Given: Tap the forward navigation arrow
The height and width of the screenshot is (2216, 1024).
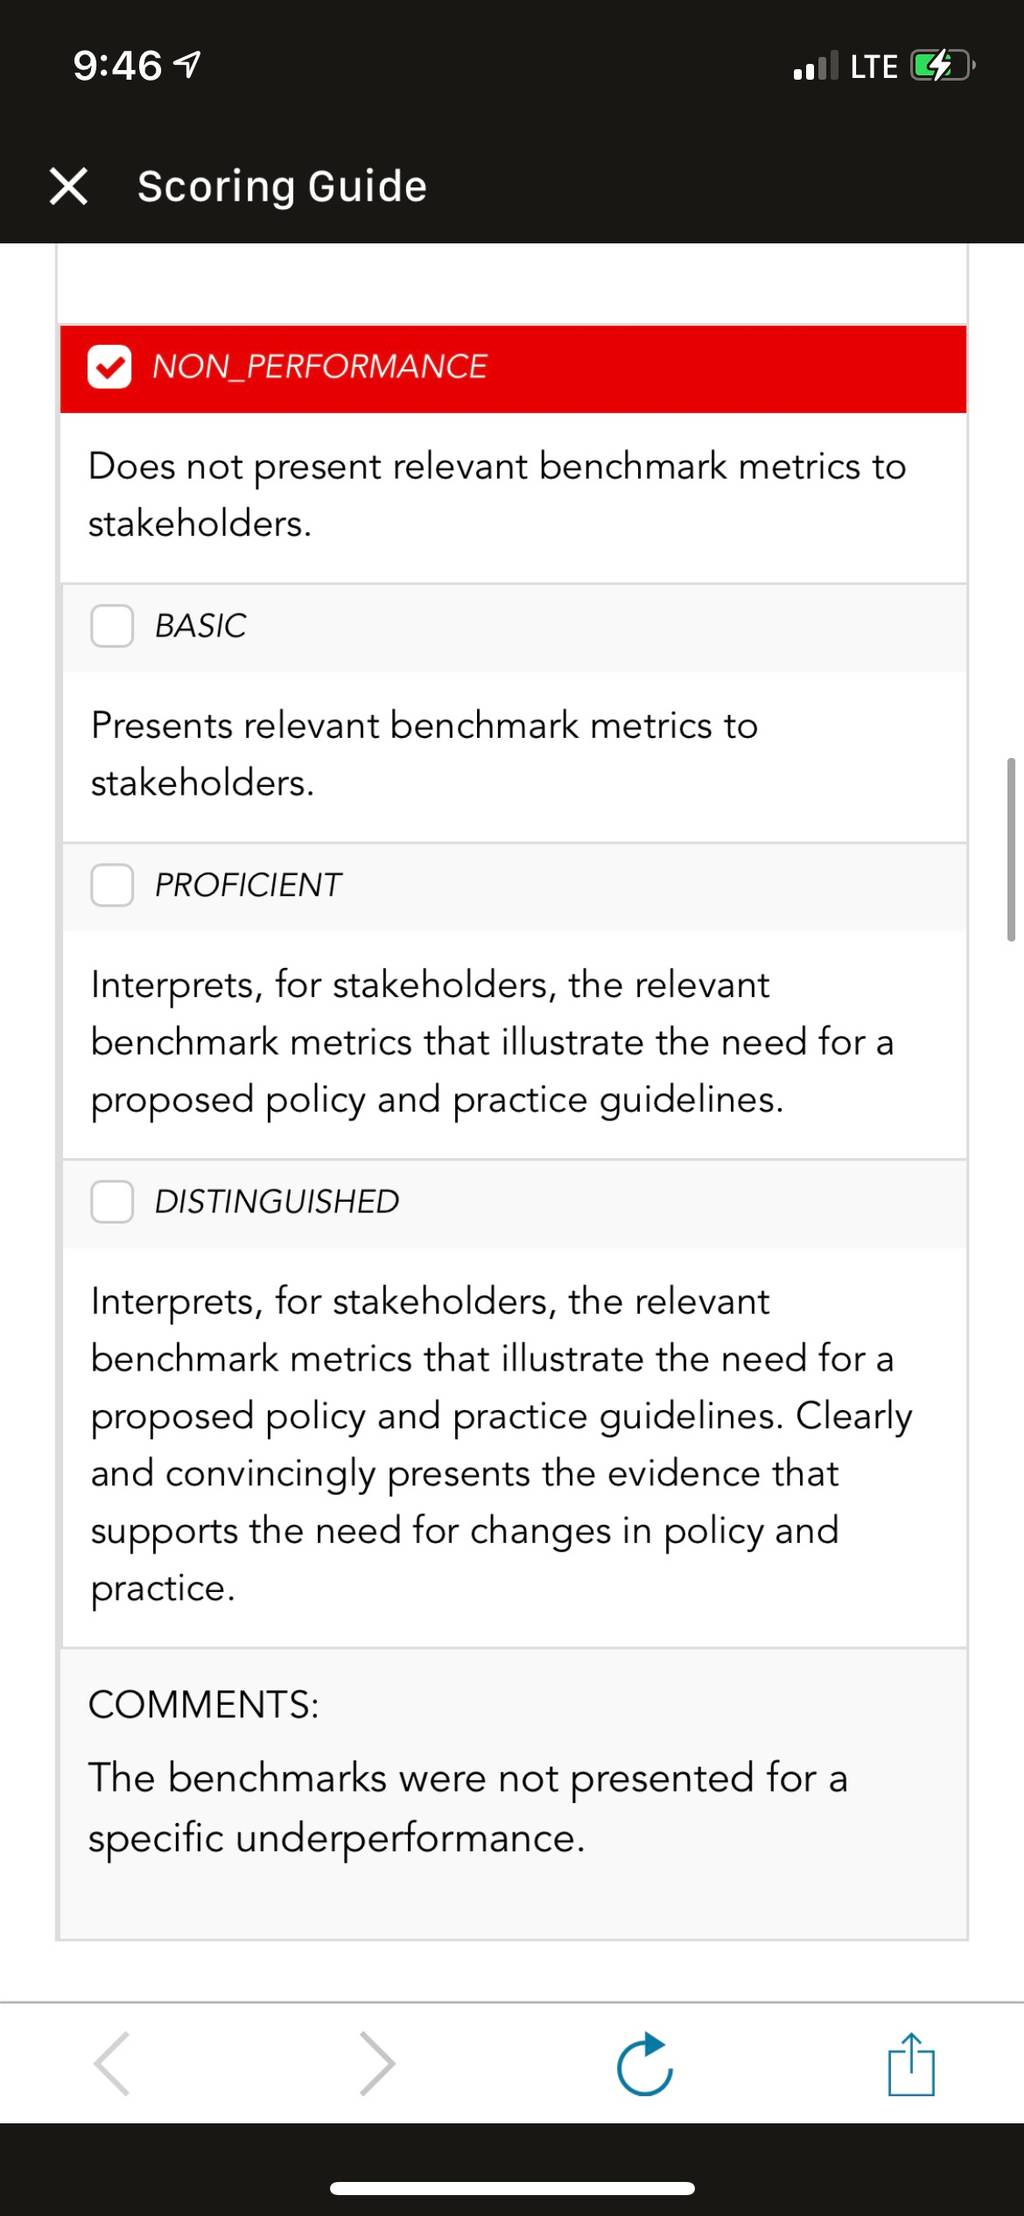Looking at the screenshot, I should 377,2063.
